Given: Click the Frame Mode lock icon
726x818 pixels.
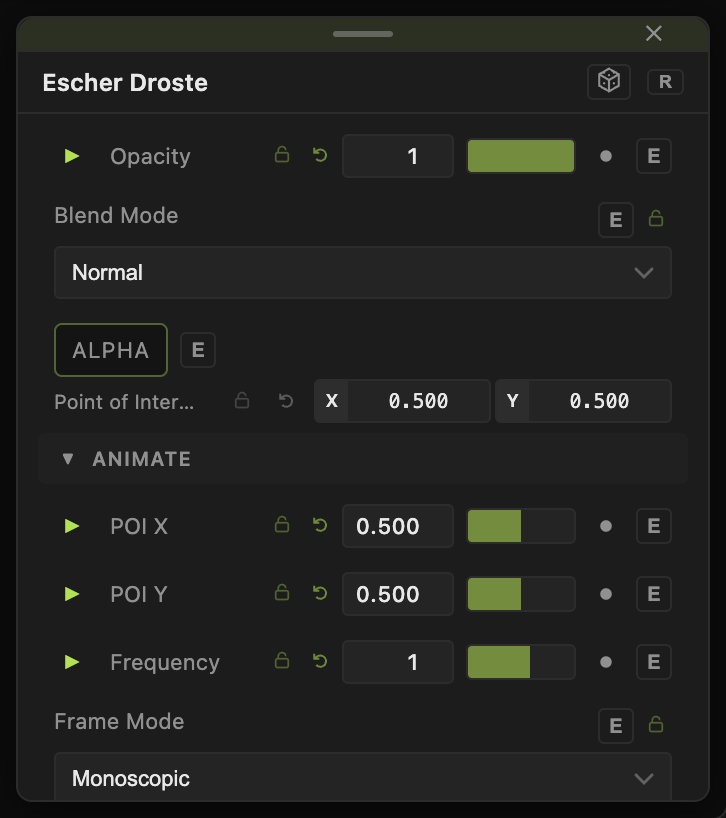Looking at the screenshot, I should [x=656, y=724].
